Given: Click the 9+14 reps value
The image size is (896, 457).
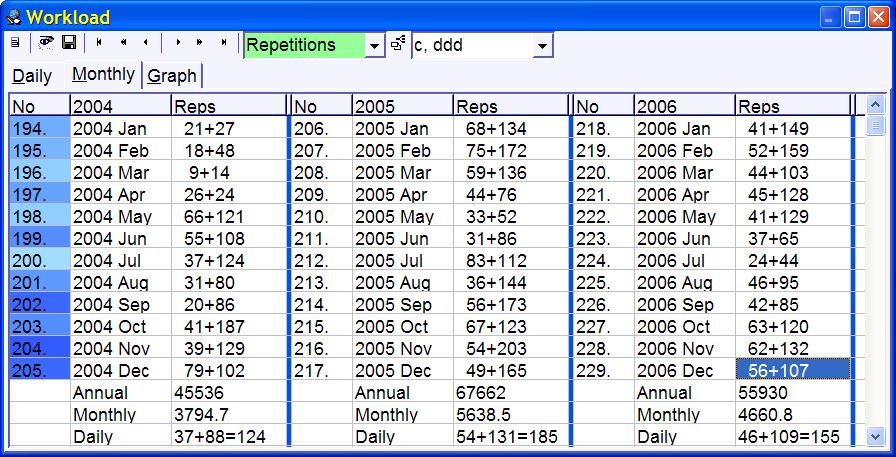Looking at the screenshot, I should [229, 173].
